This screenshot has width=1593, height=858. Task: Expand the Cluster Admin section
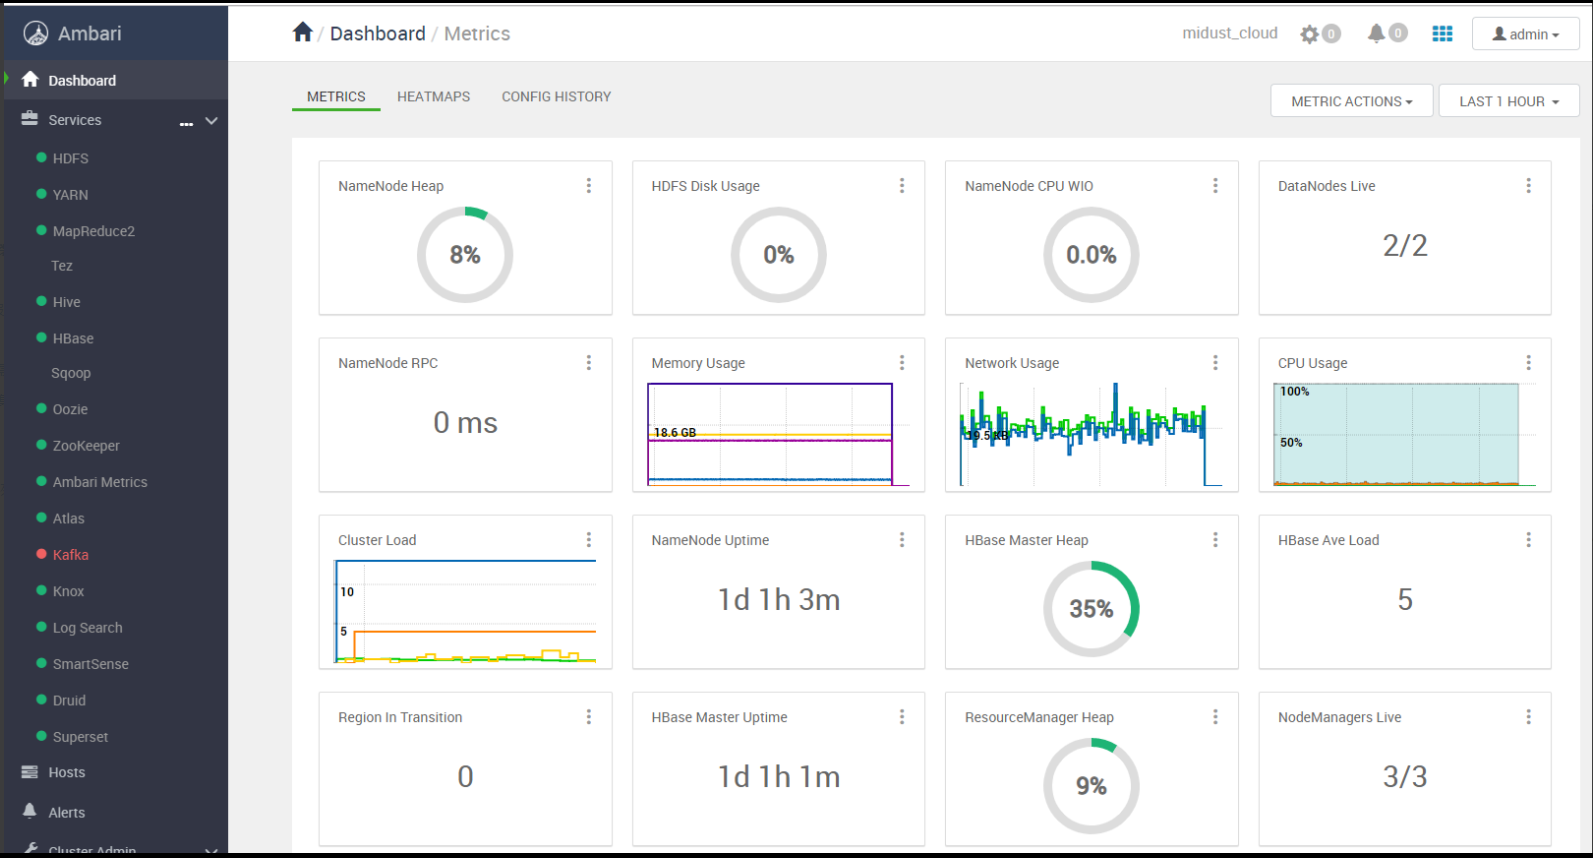211,850
